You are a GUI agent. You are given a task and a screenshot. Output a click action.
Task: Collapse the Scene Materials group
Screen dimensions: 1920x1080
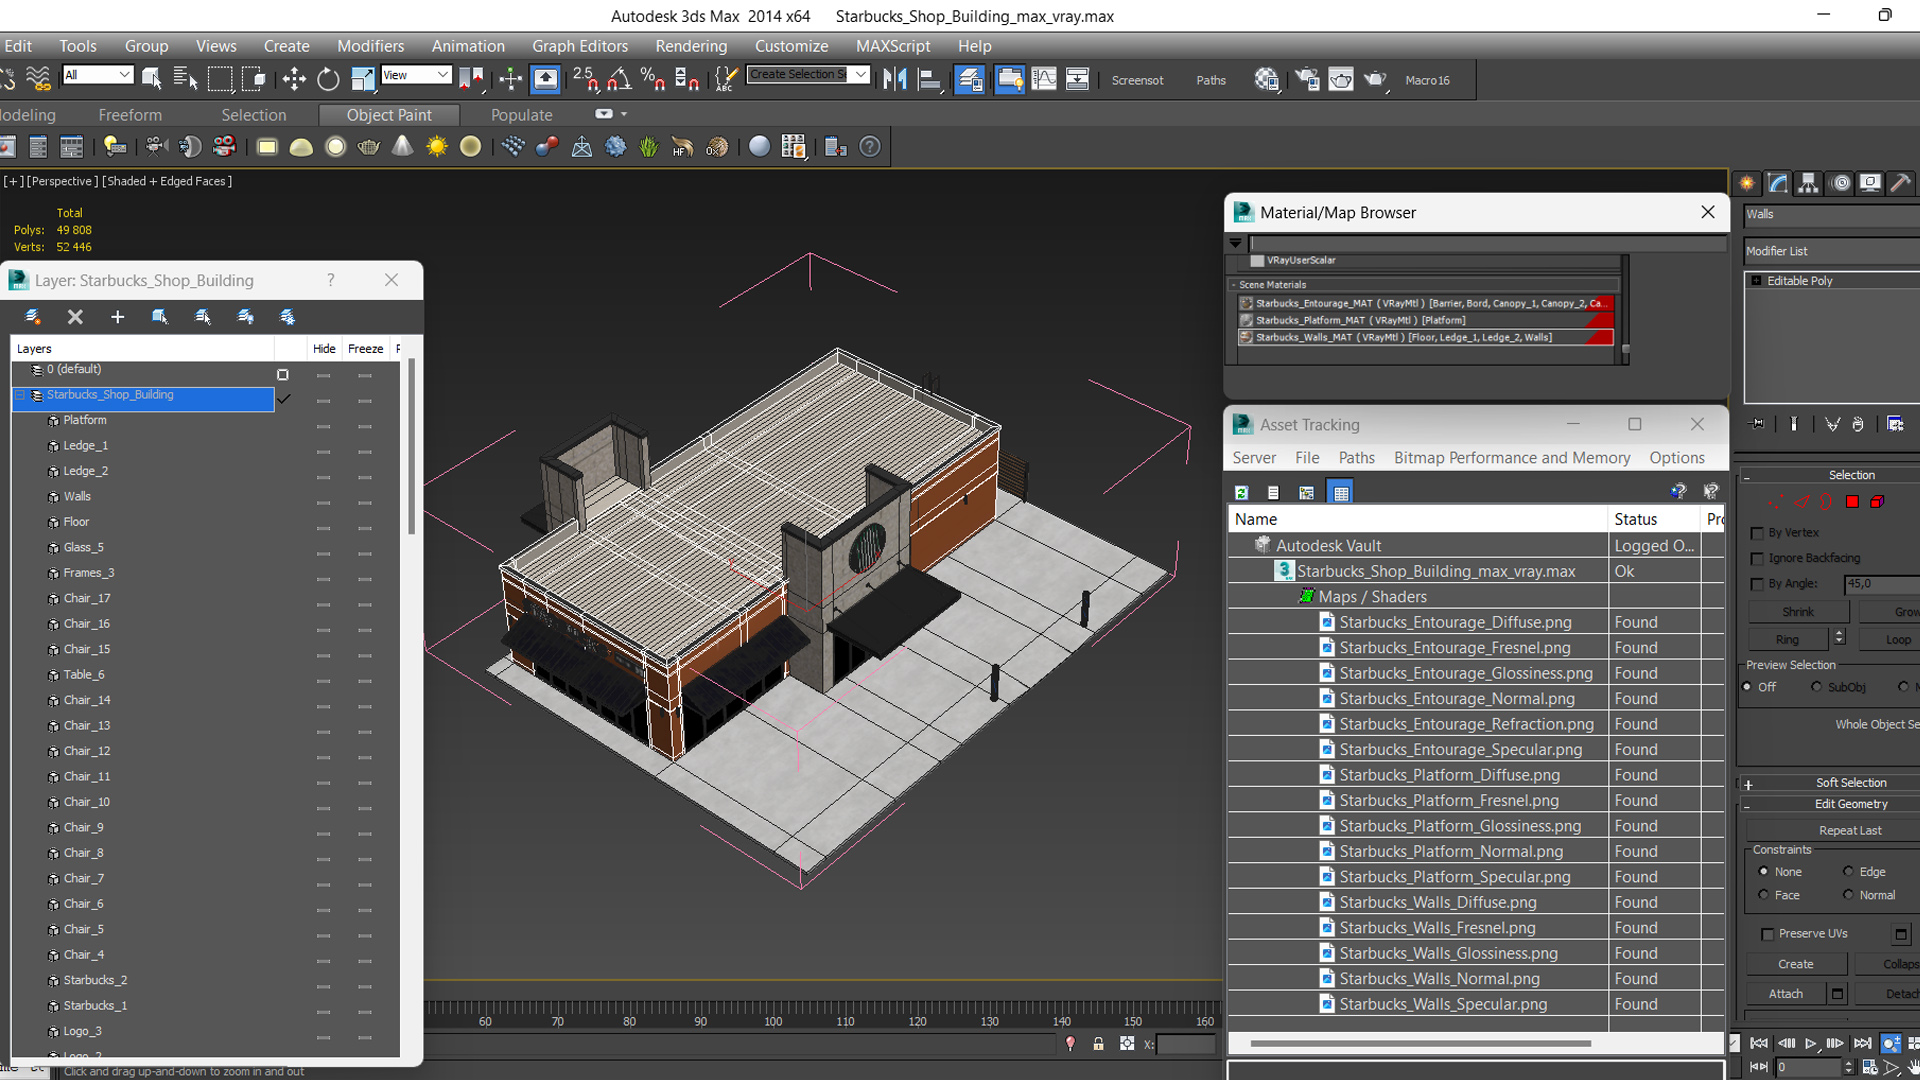point(1234,285)
